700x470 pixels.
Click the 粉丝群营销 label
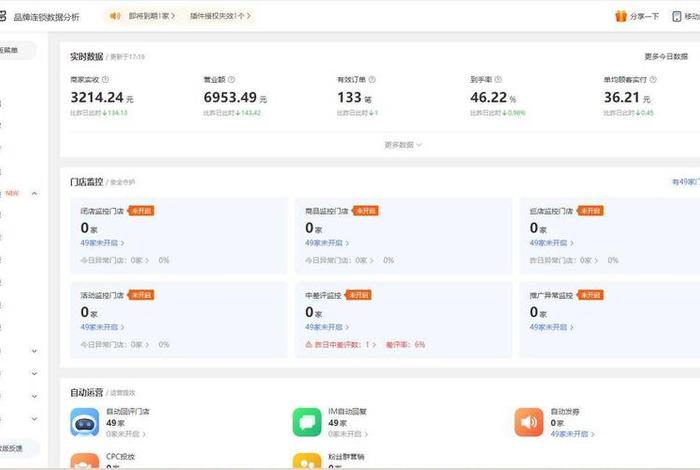click(x=346, y=457)
